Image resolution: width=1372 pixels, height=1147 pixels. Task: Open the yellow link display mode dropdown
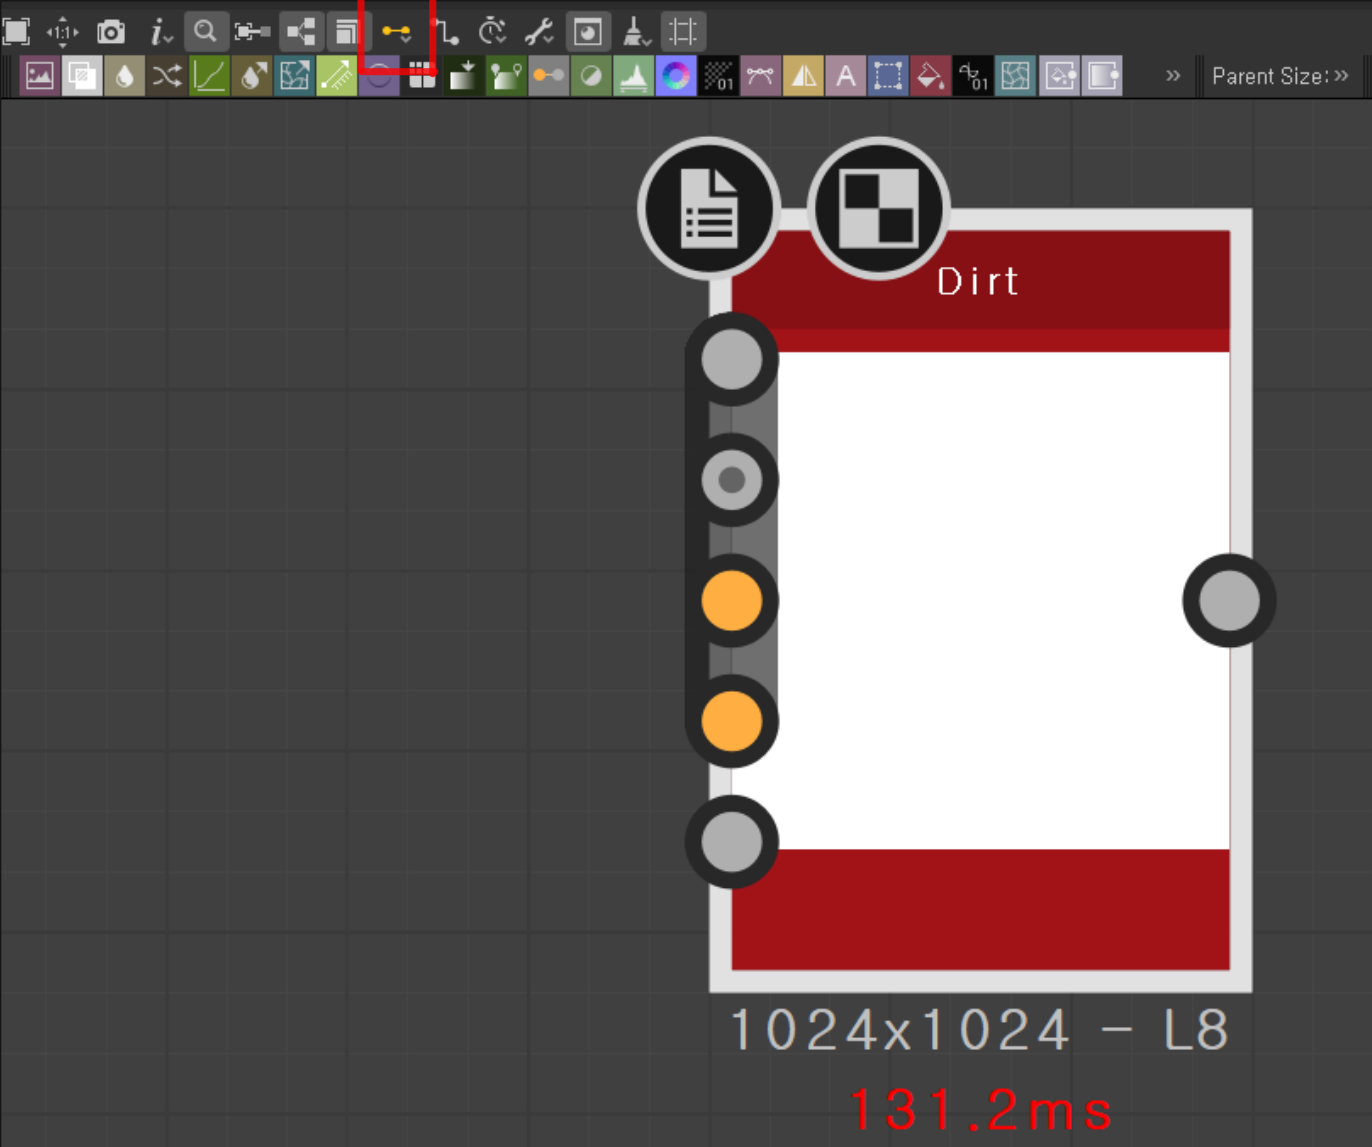click(396, 32)
